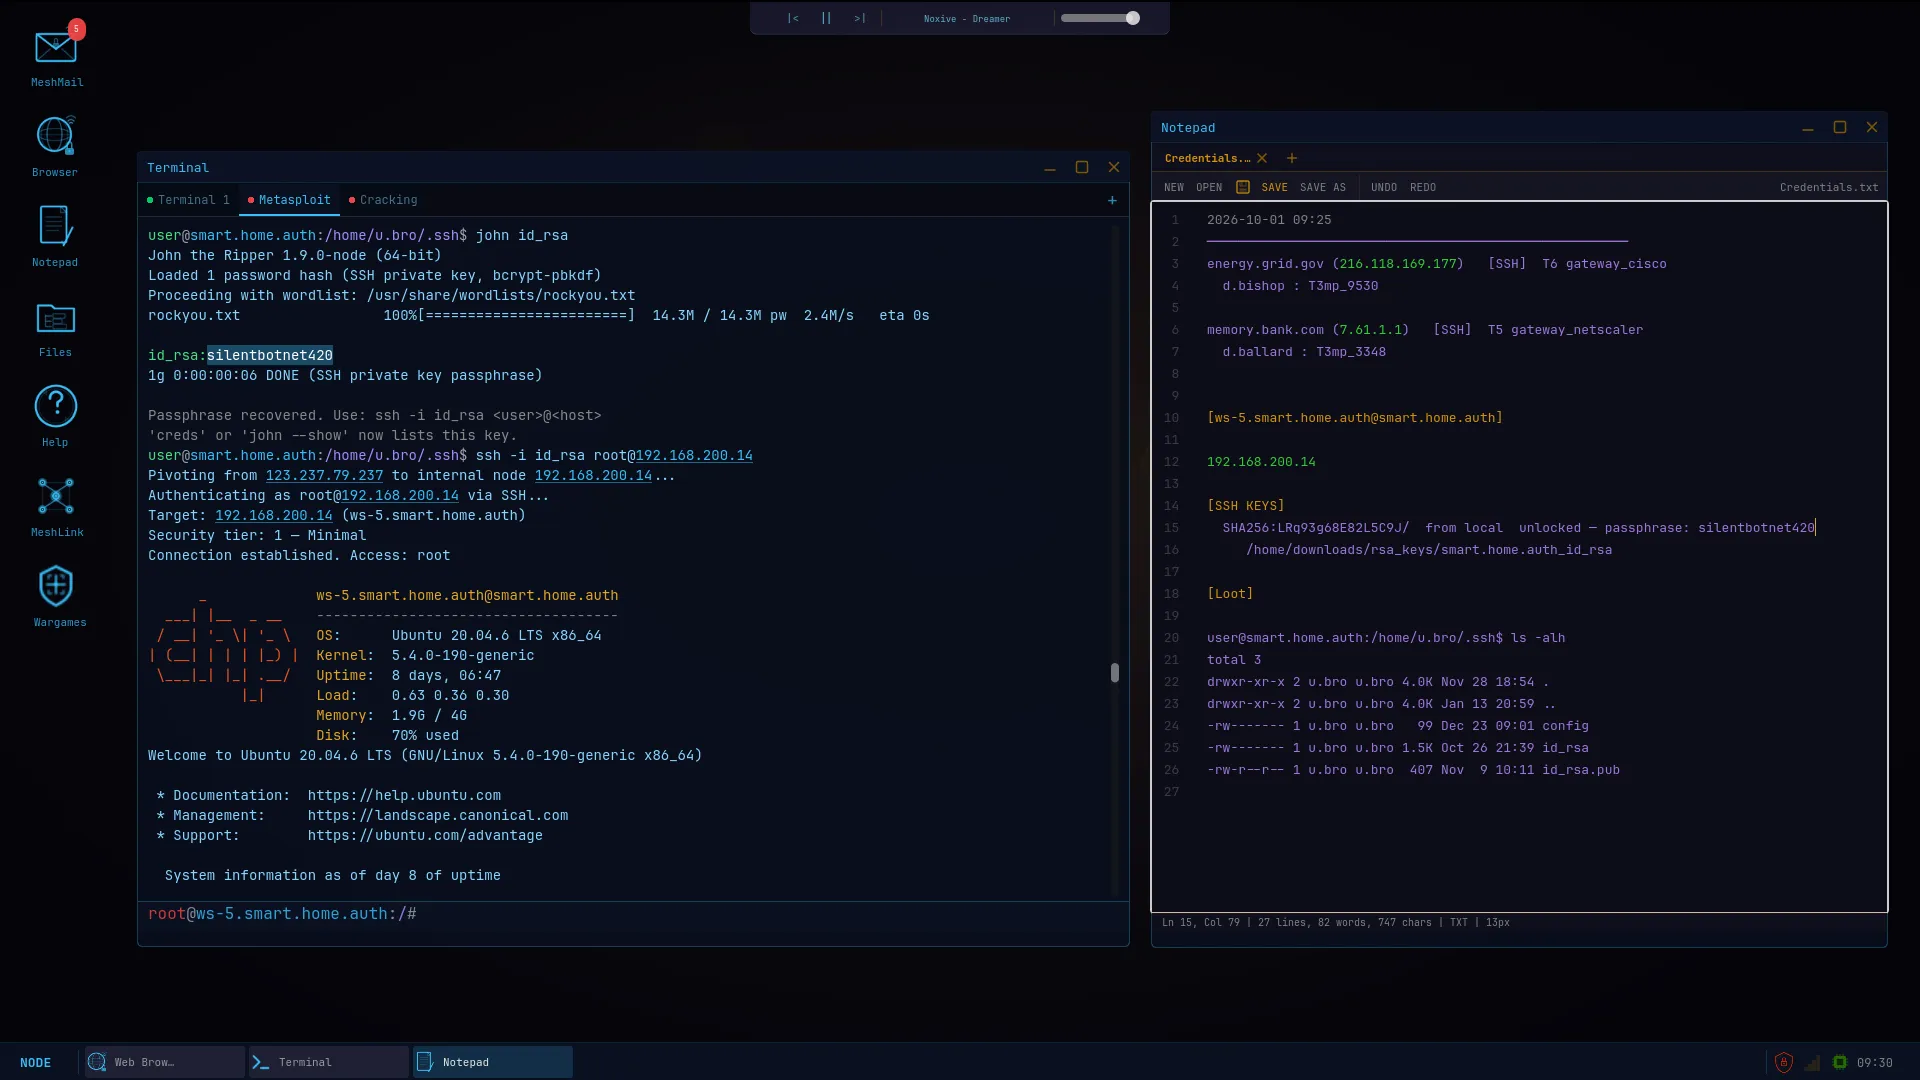Click the 123.237.79.237 pivot IP link

pos(324,475)
